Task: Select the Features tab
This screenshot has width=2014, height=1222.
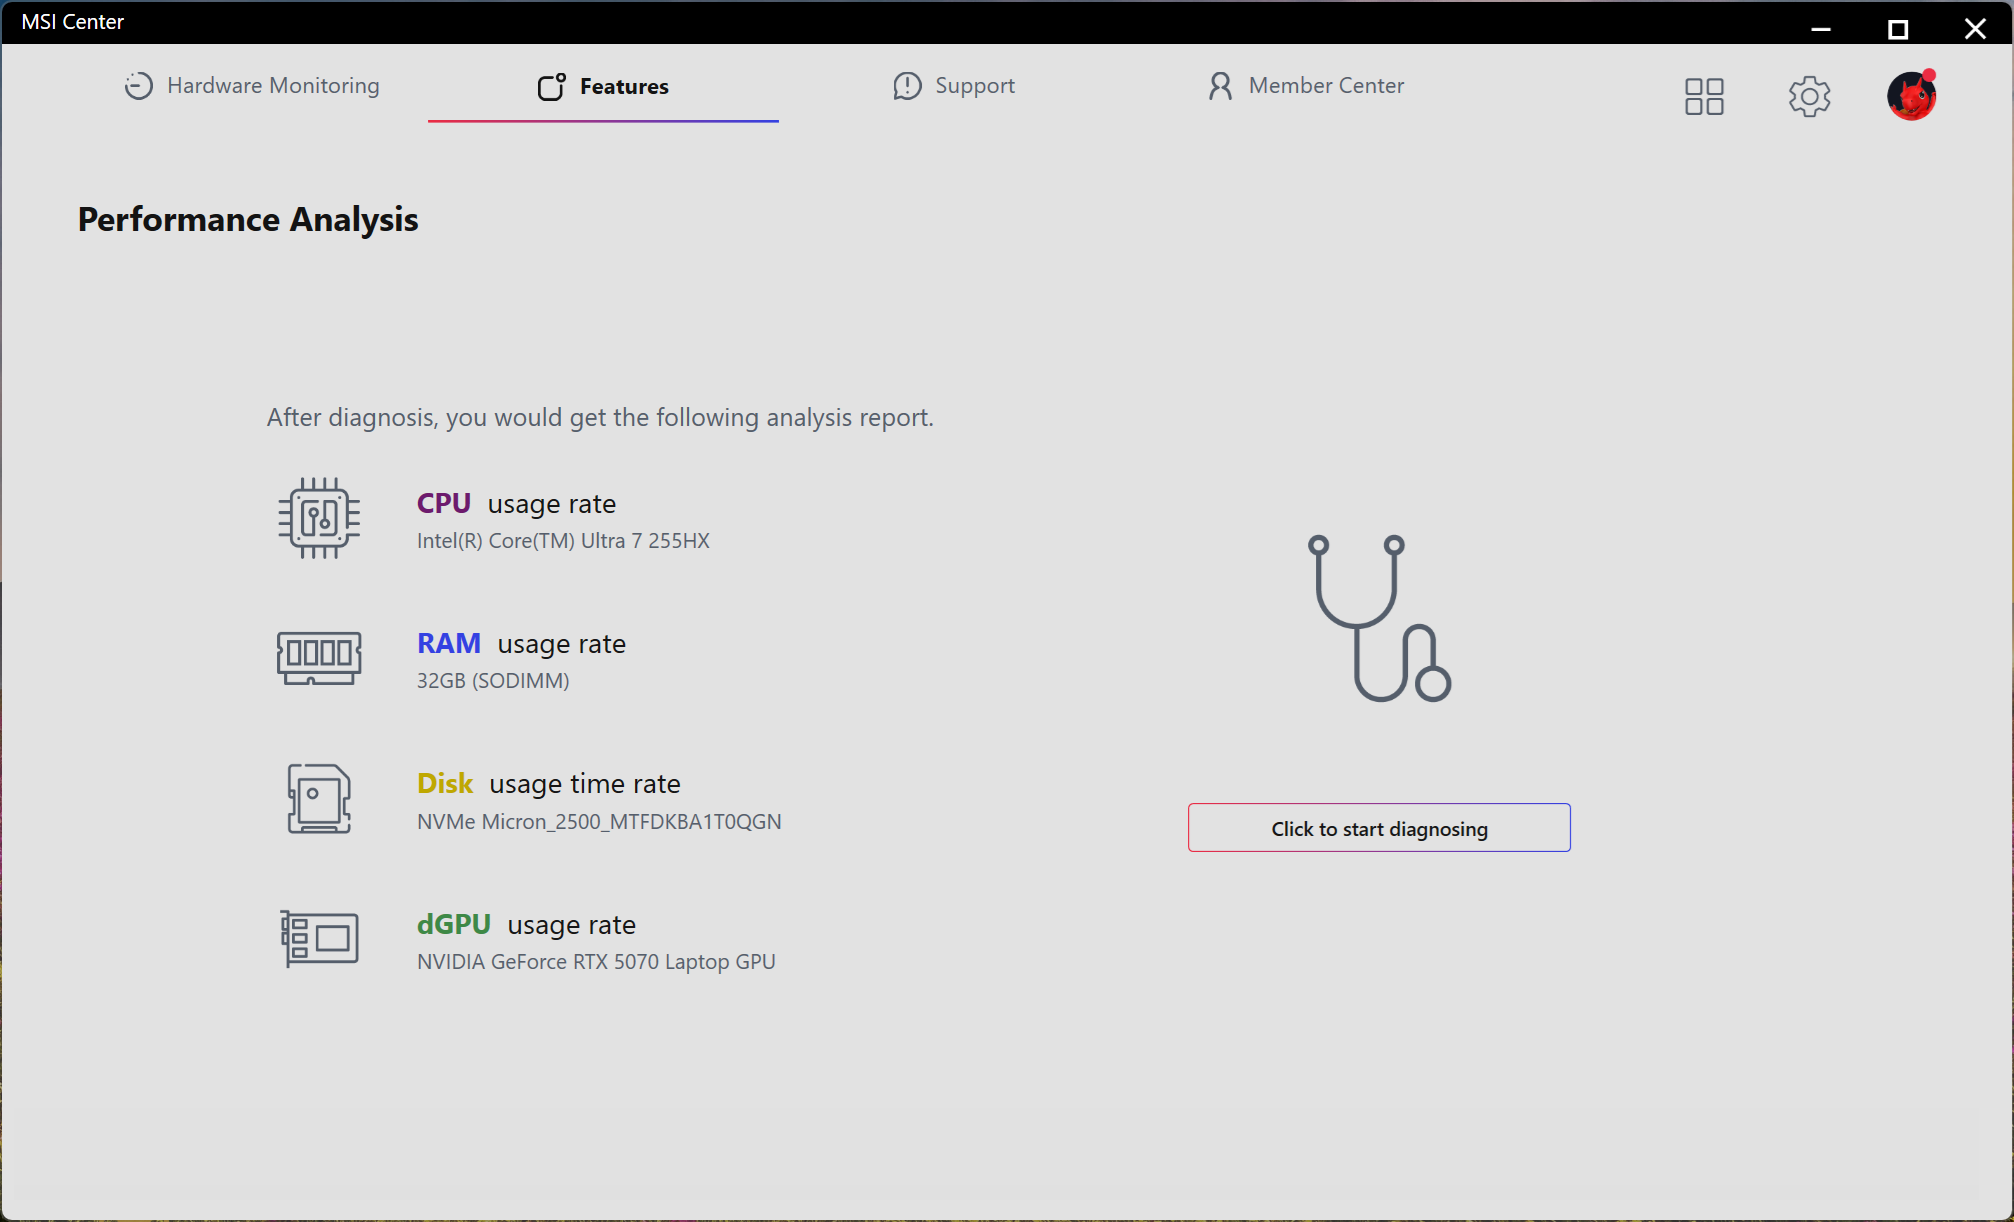Action: coord(603,87)
